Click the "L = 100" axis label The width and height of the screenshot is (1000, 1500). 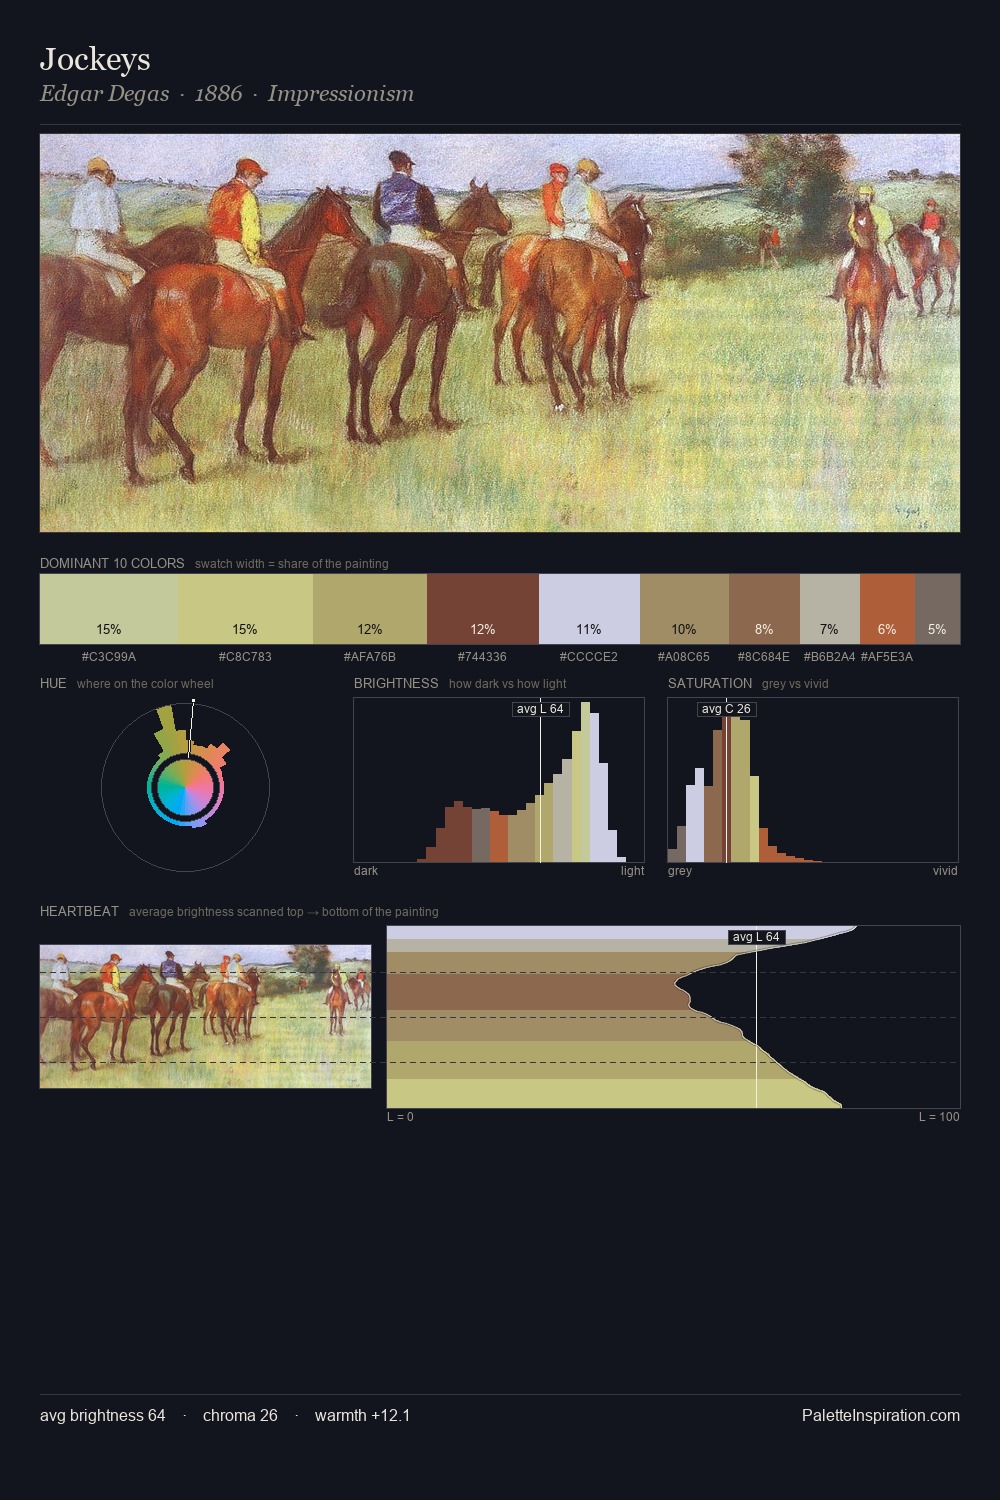[x=939, y=1117]
